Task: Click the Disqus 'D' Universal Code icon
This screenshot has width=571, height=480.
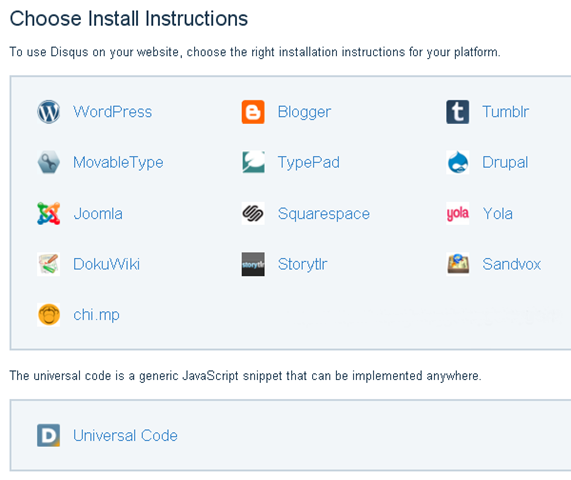Action: (x=48, y=435)
